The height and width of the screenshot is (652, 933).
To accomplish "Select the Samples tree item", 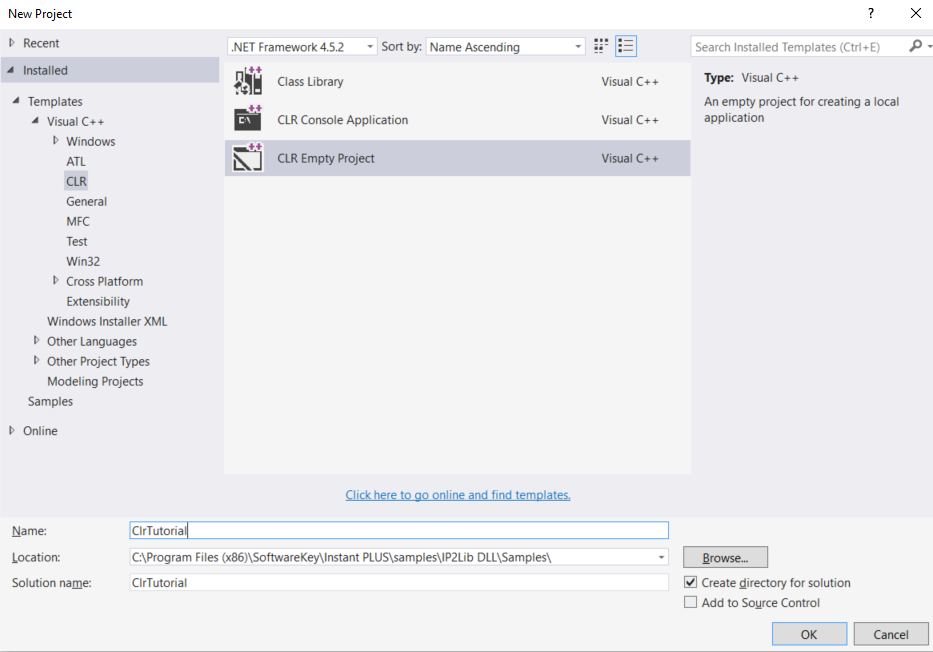I will [51, 402].
